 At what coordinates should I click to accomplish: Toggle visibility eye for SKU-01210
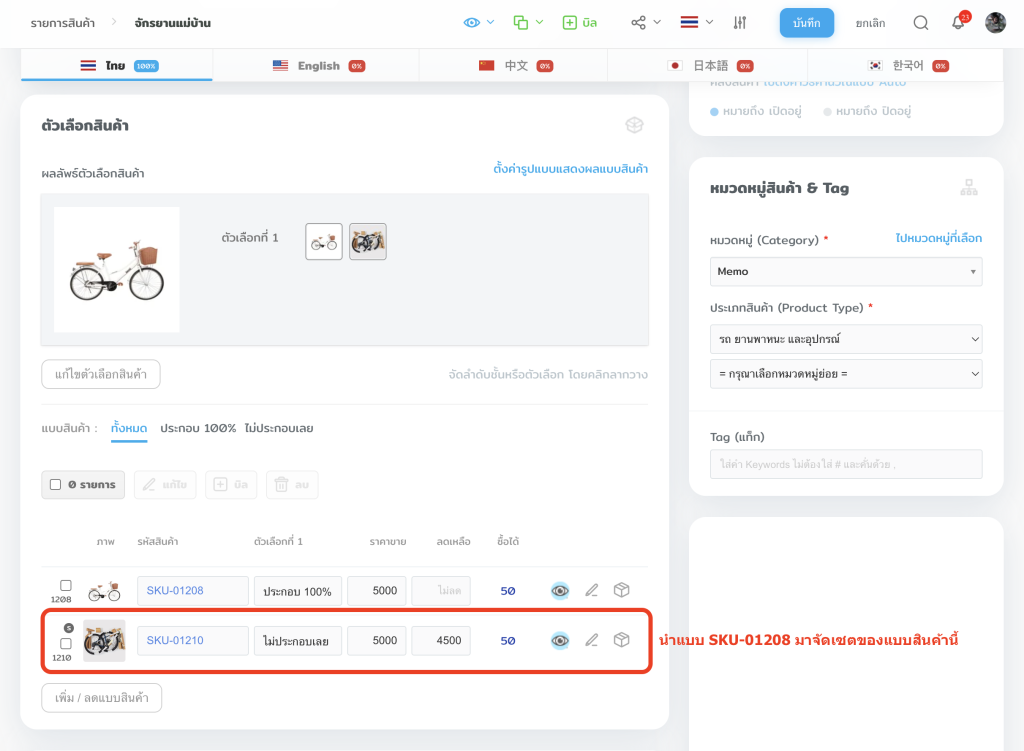click(560, 640)
